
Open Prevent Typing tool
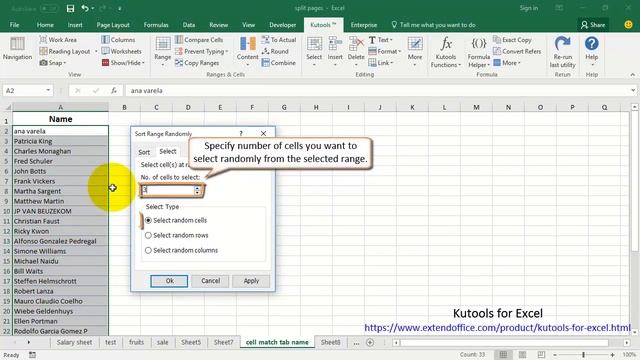[x=201, y=51]
